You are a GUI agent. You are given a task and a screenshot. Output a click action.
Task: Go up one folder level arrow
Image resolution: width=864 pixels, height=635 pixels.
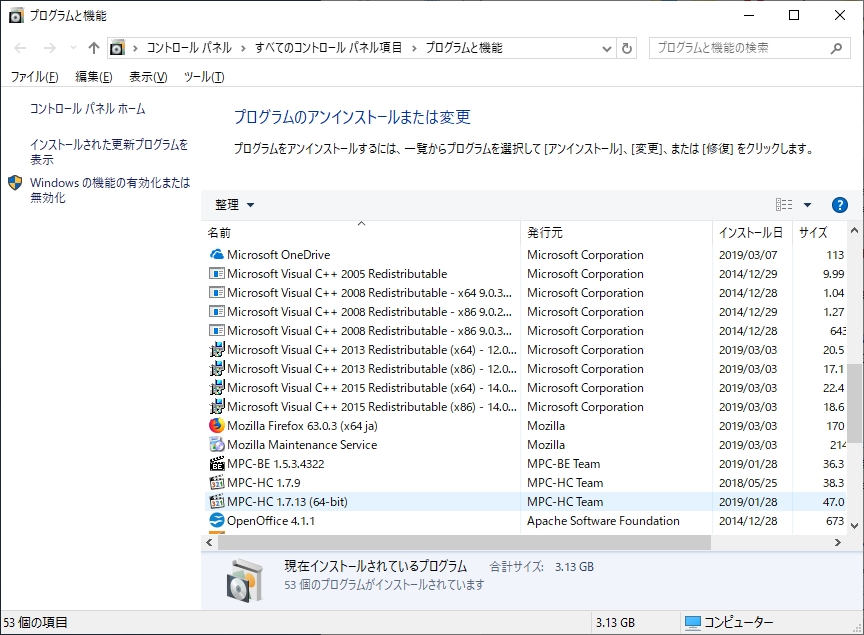[x=94, y=49]
